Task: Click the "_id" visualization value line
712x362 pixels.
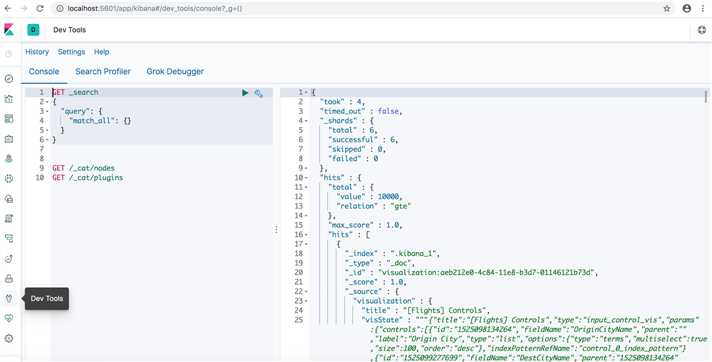Action: [x=471, y=273]
